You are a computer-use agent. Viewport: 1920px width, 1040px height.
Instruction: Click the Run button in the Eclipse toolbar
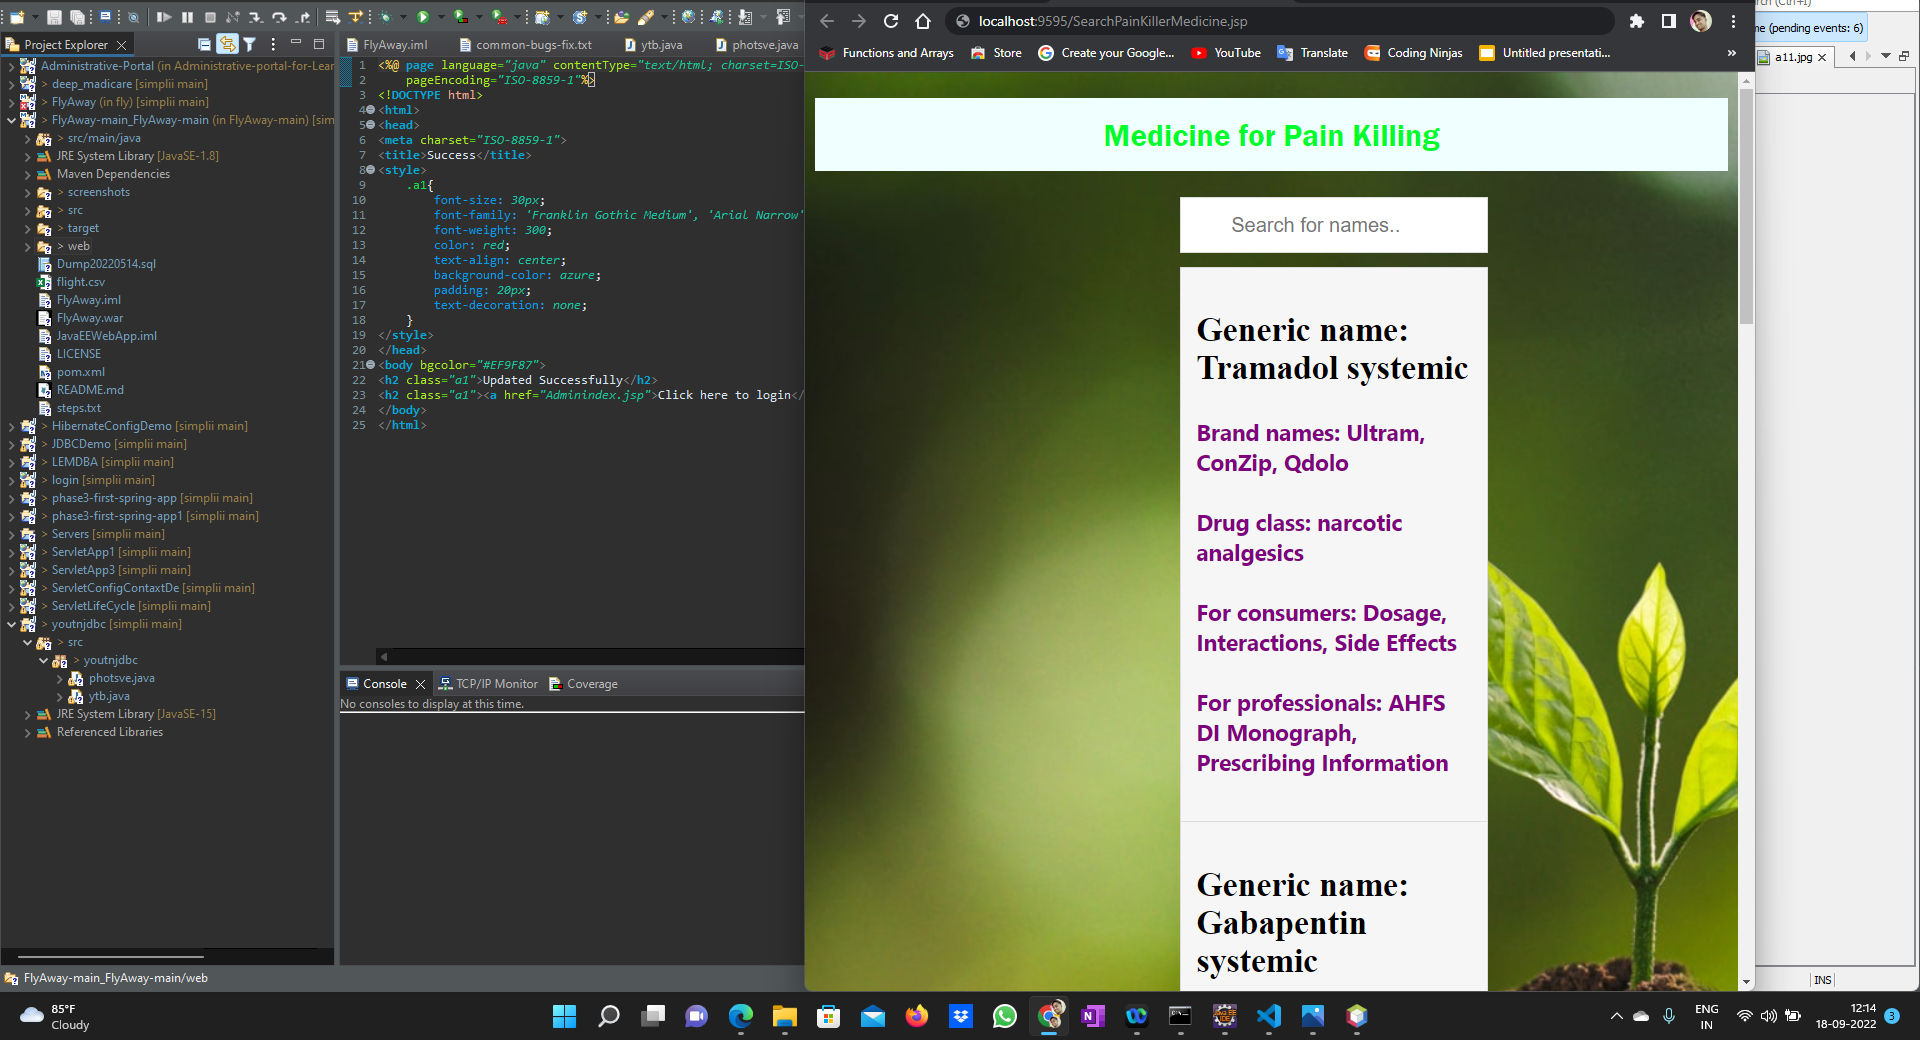(421, 16)
